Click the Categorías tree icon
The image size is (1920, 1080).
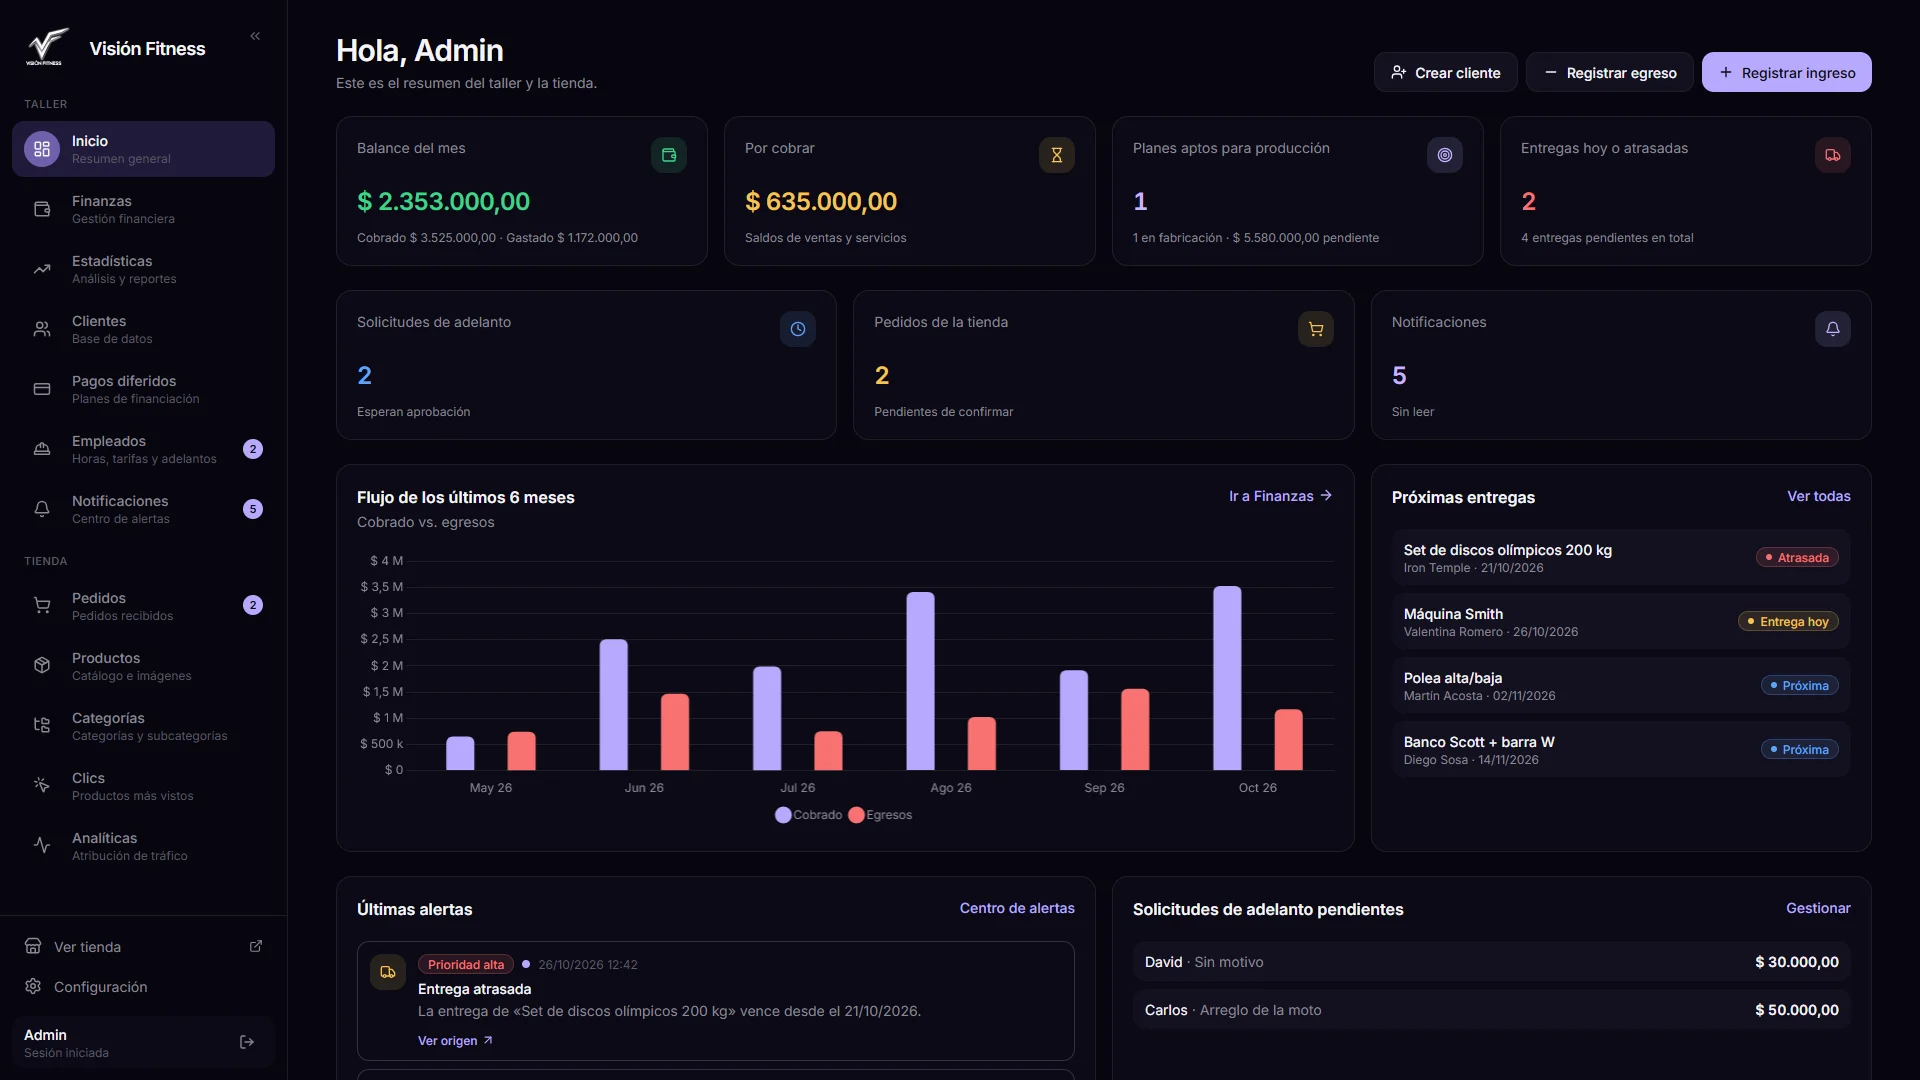point(42,726)
